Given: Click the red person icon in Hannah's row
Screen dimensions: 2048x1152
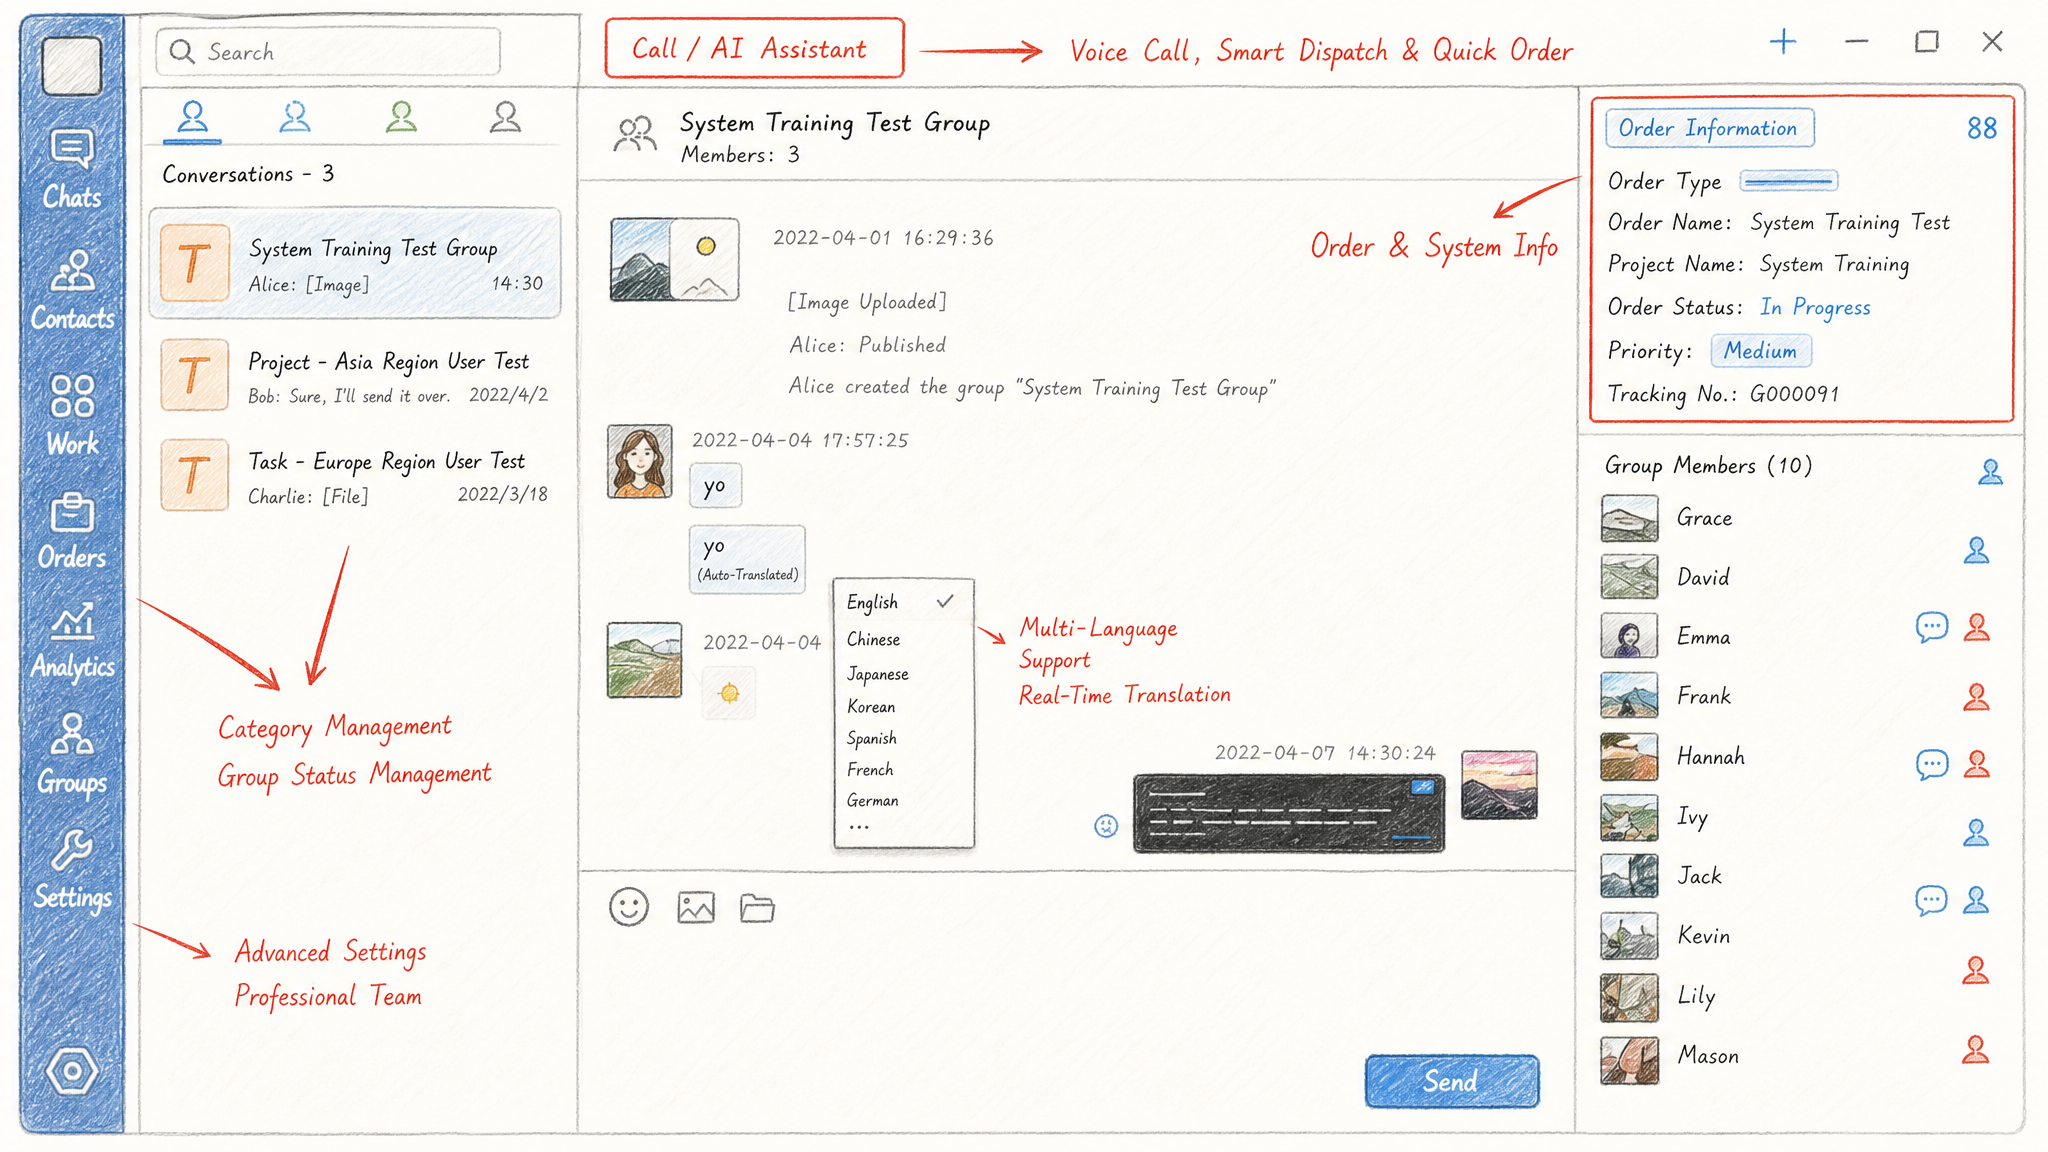Looking at the screenshot, I should pyautogui.click(x=1976, y=765).
